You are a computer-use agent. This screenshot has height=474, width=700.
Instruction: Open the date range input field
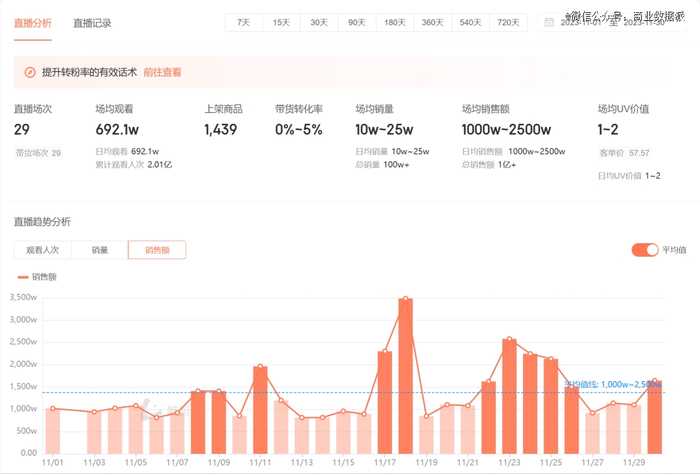612,22
